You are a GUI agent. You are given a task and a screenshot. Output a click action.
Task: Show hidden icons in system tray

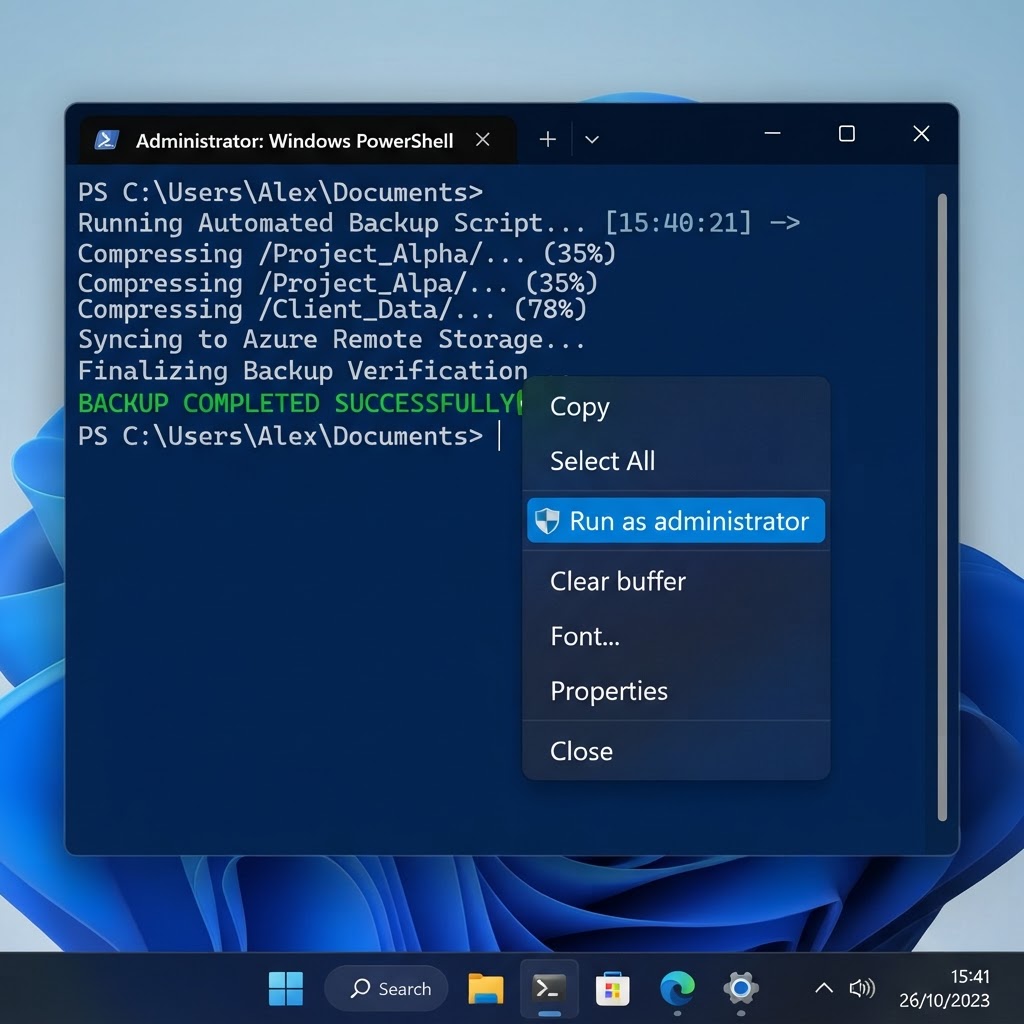(824, 988)
